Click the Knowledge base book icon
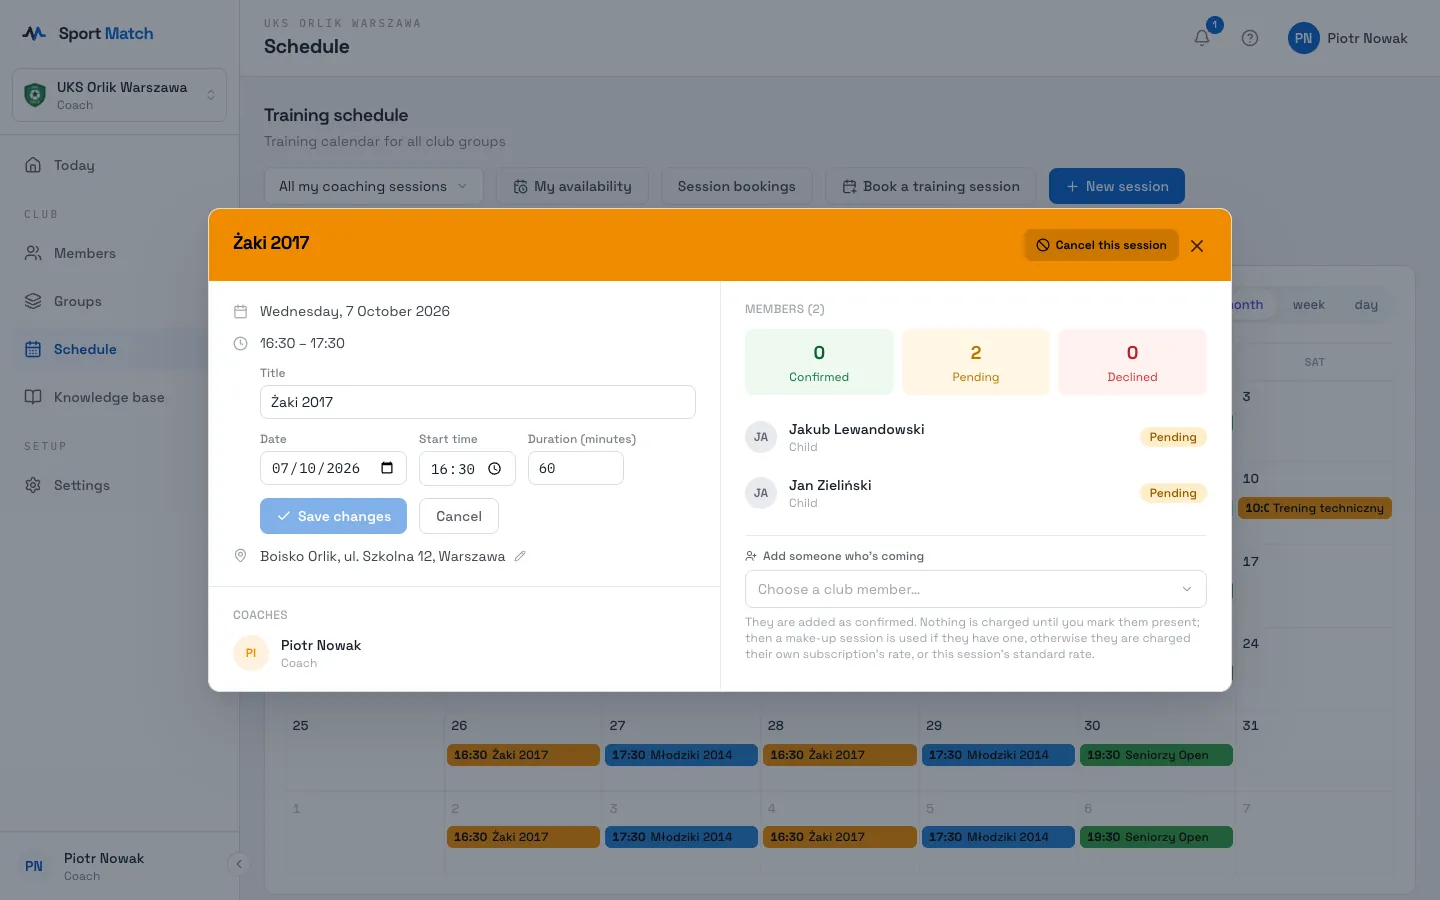The image size is (1440, 900). (33, 397)
